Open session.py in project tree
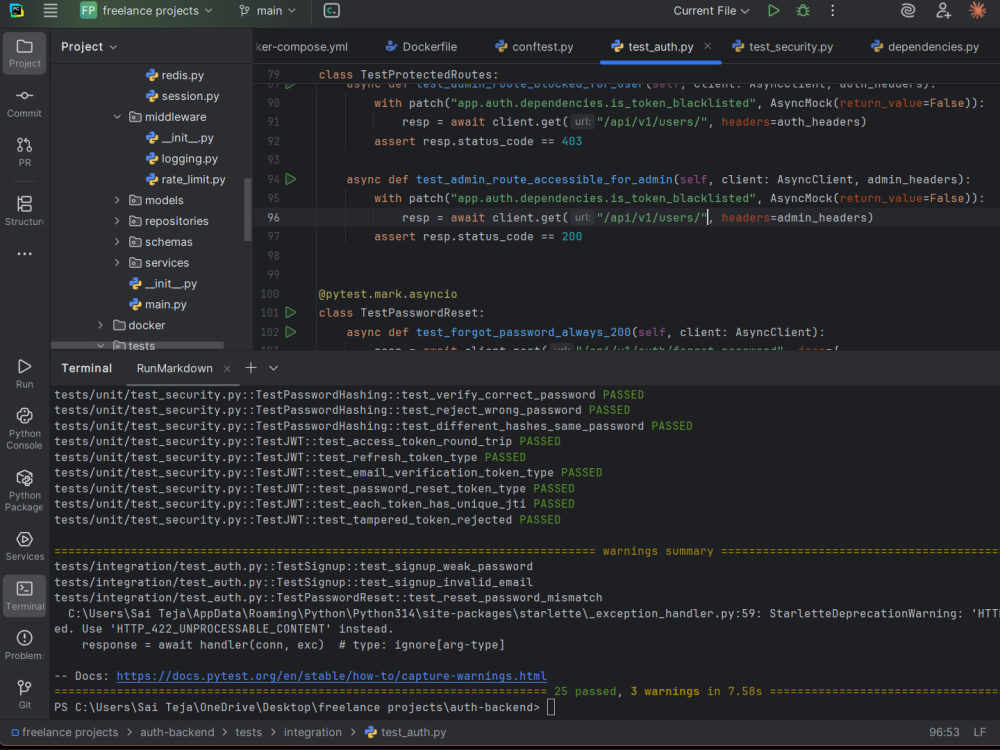 click(182, 96)
